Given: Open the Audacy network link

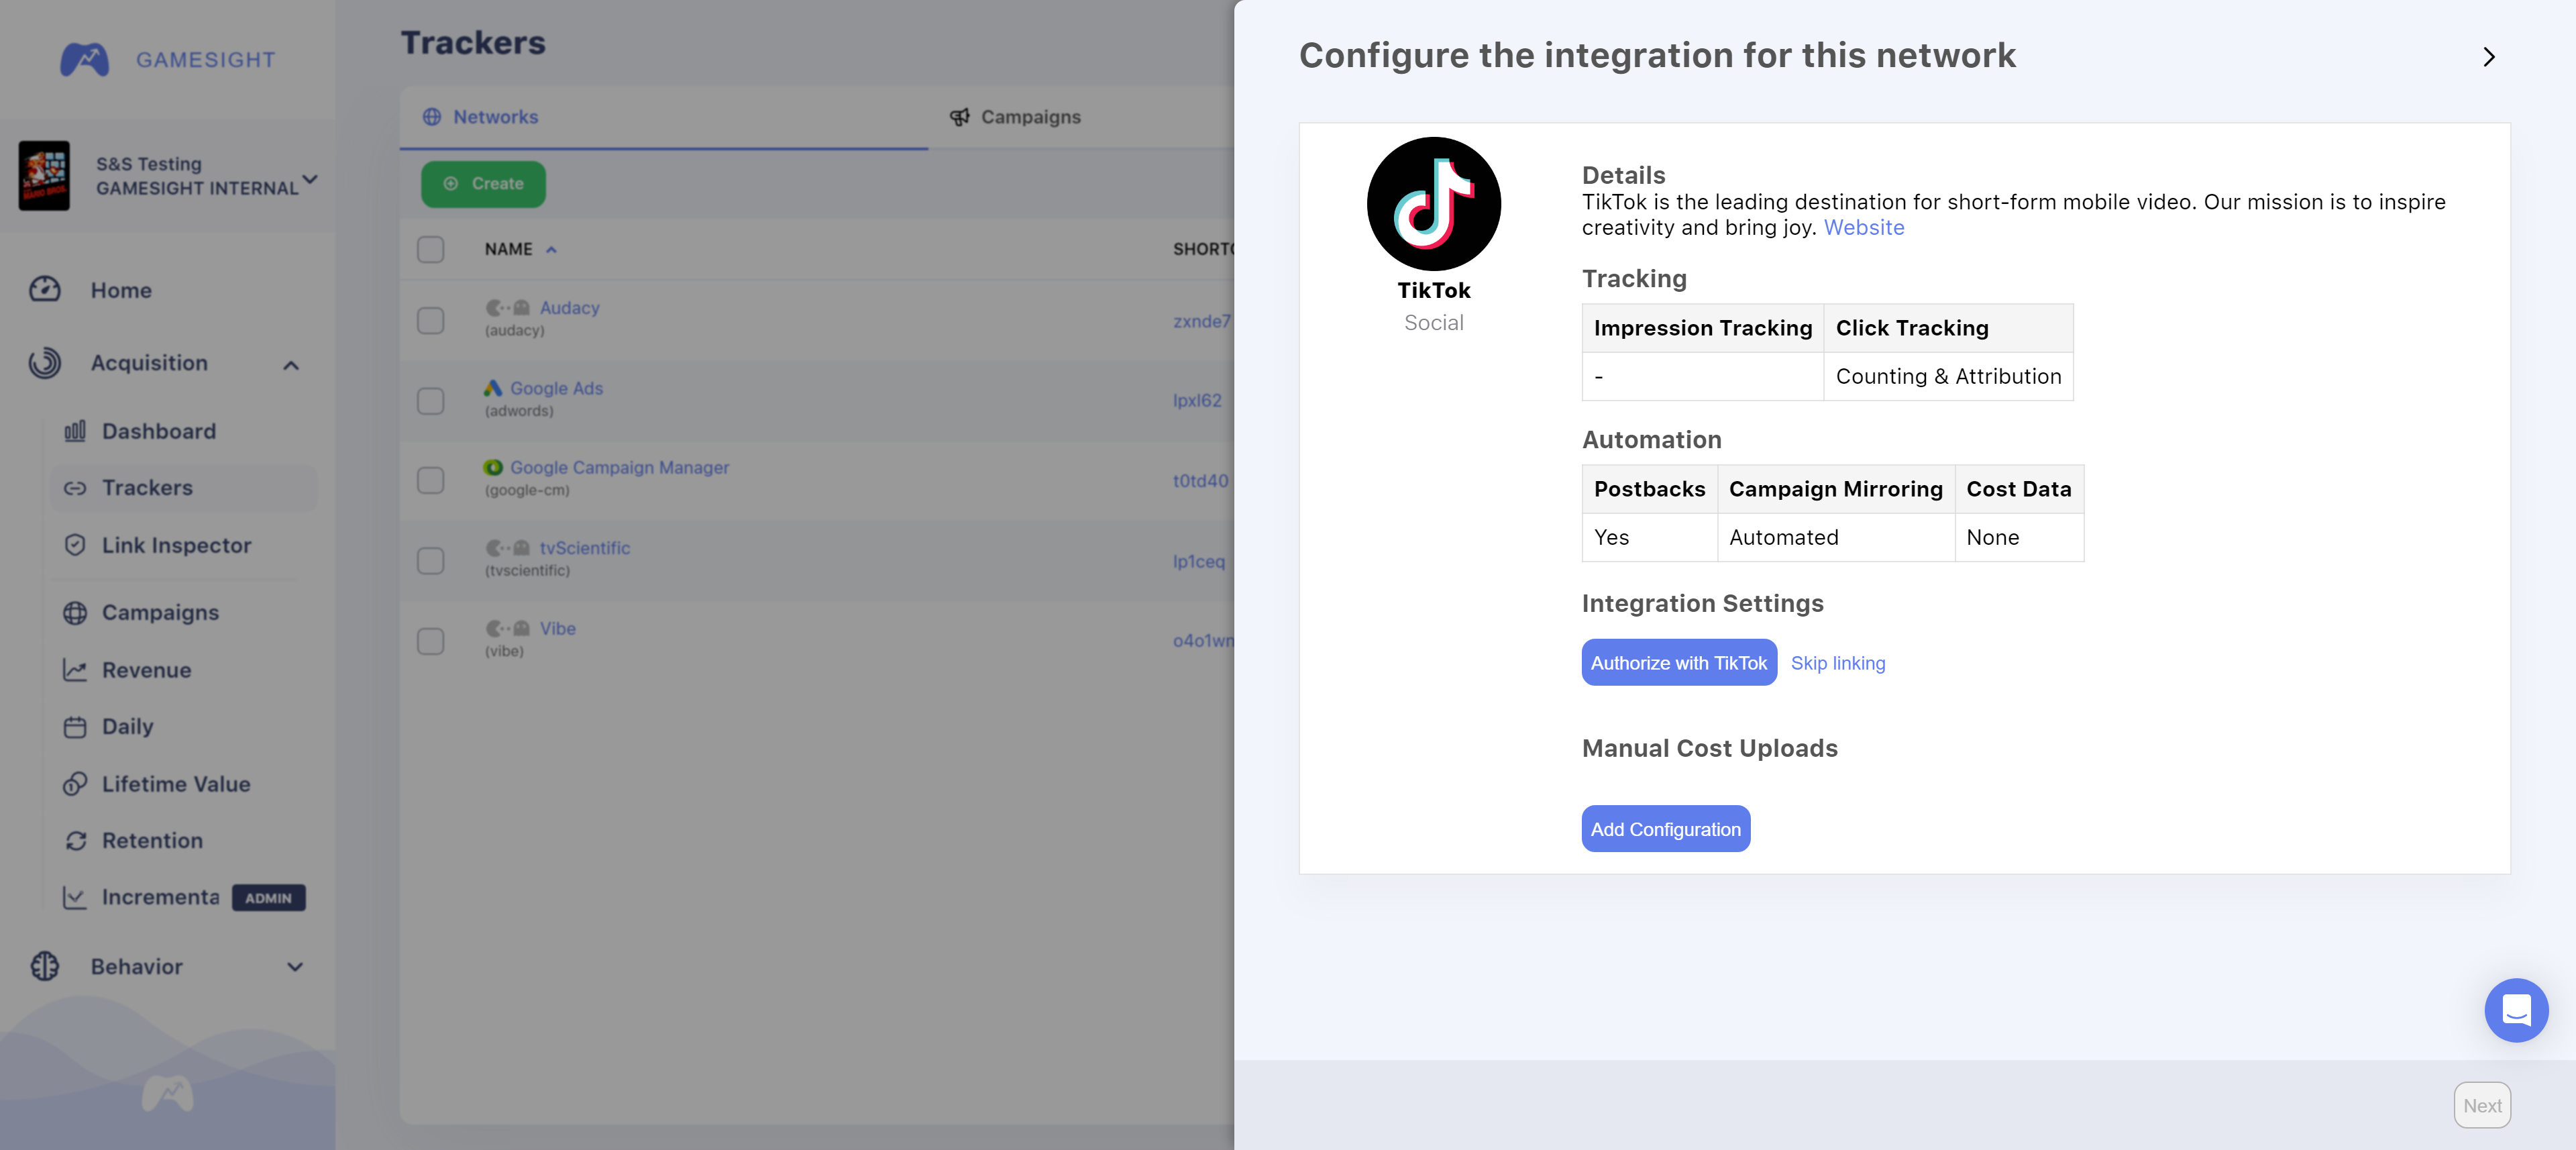Looking at the screenshot, I should click(569, 308).
